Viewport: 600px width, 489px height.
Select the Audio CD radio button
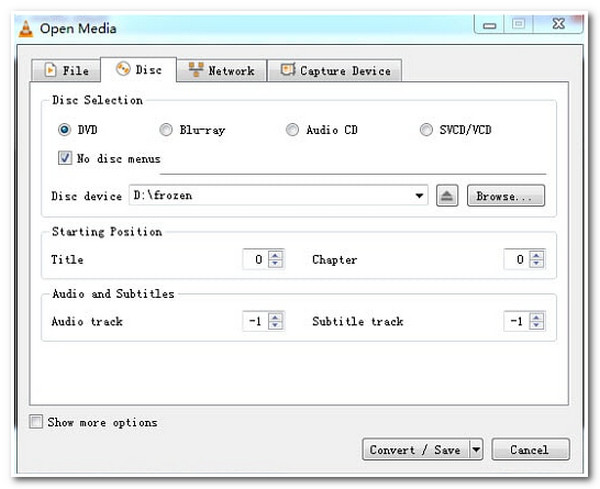click(292, 130)
